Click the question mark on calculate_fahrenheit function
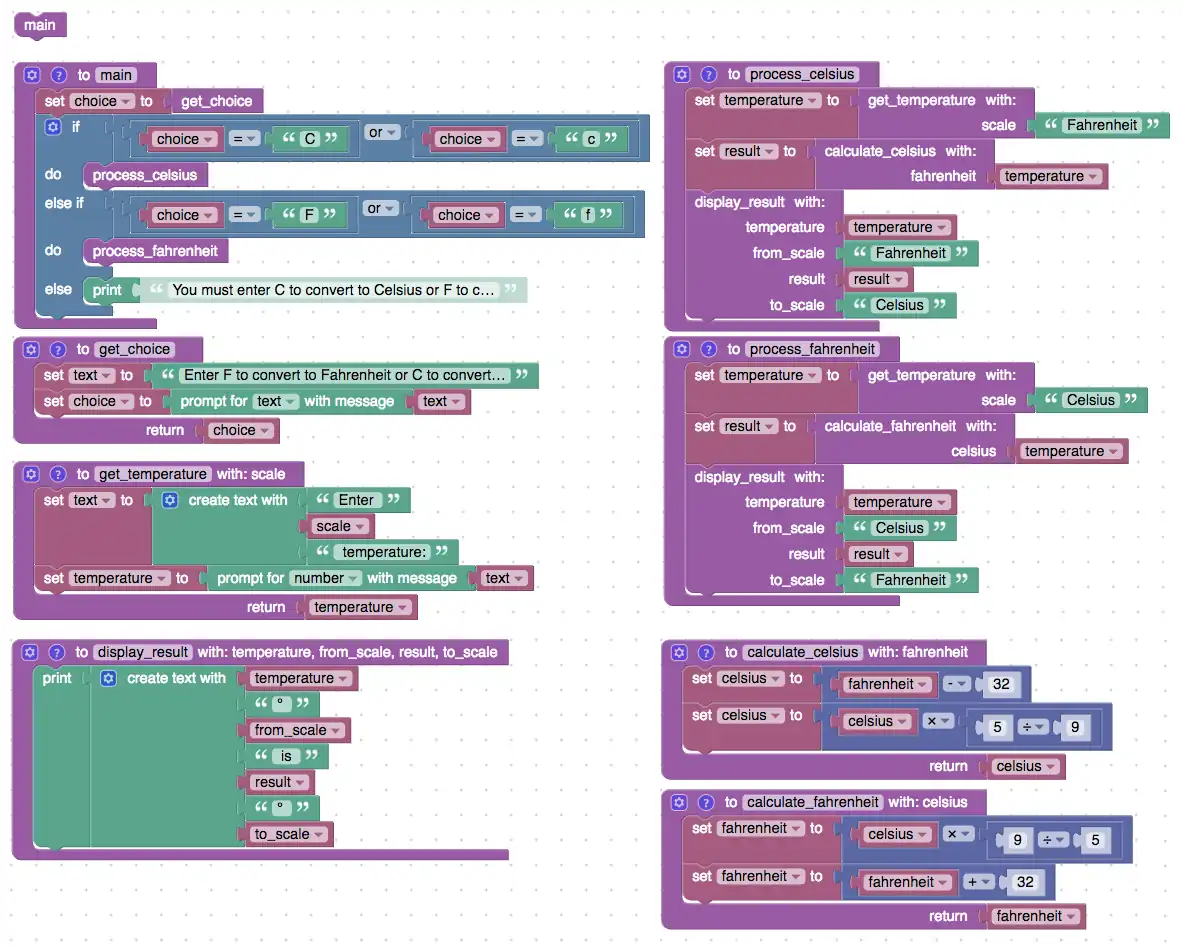The height and width of the screenshot is (948, 1183). pos(706,802)
